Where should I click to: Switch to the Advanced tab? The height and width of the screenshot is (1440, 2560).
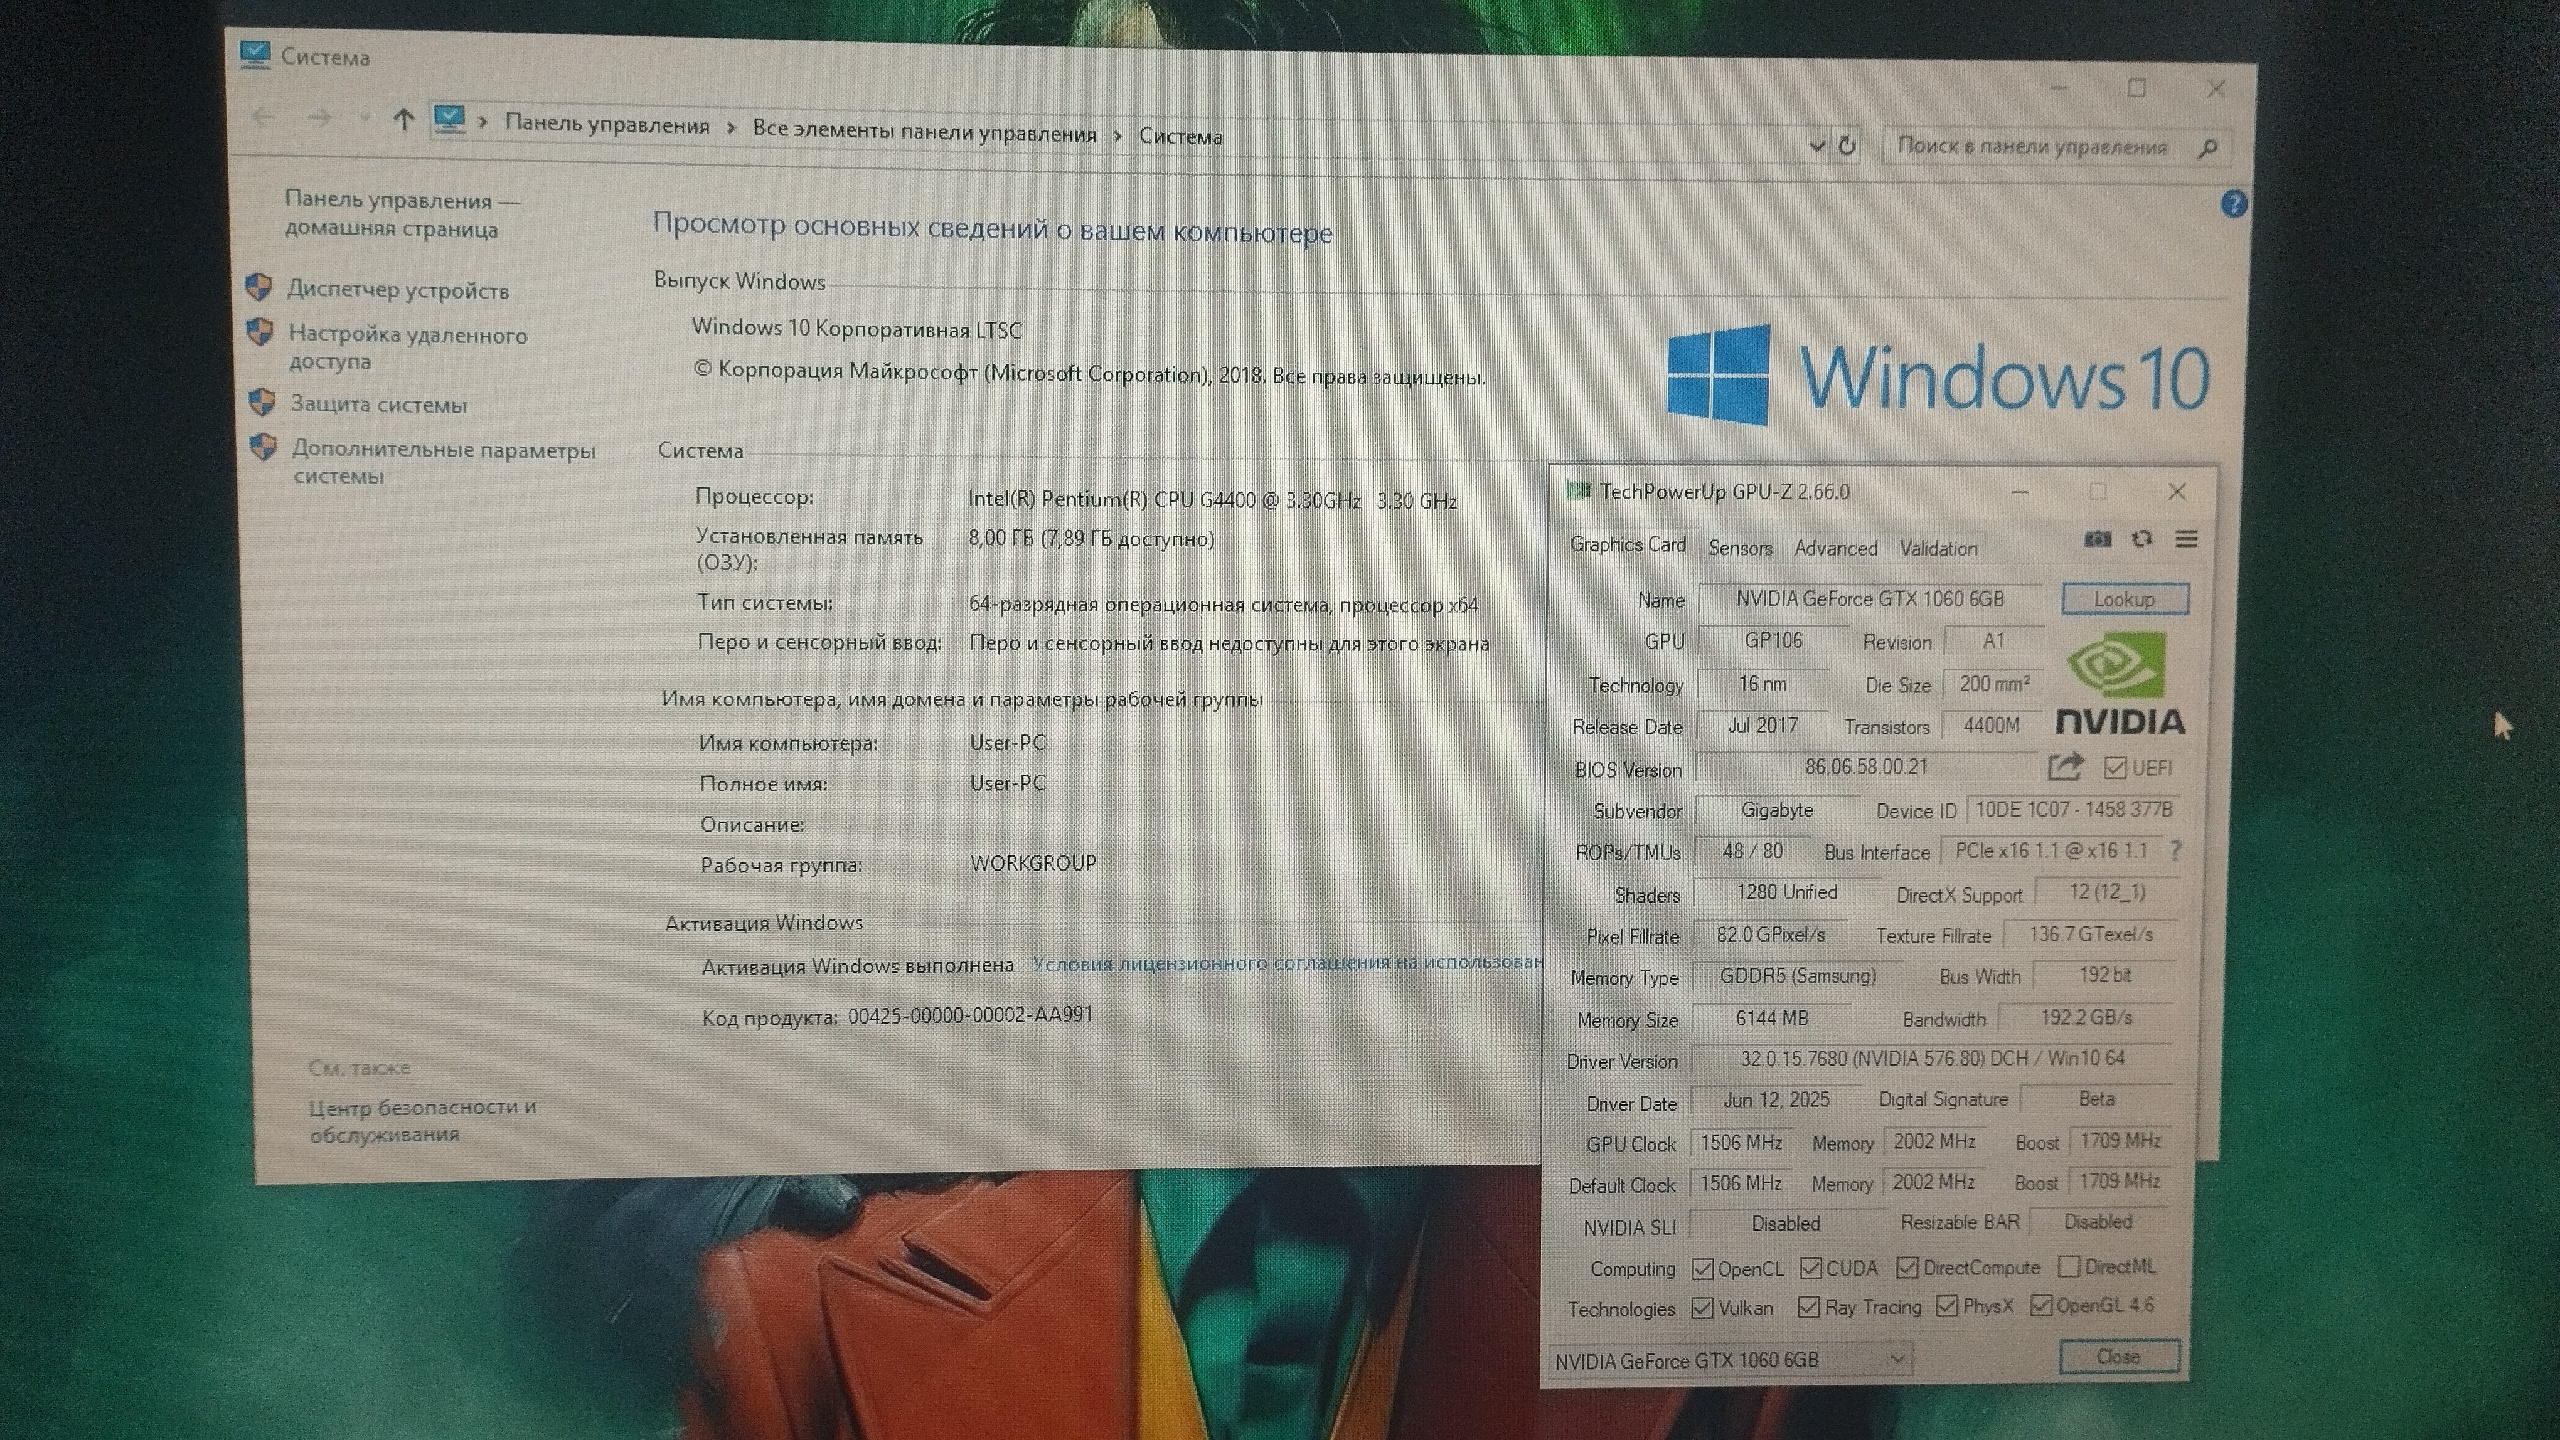pyautogui.click(x=1836, y=548)
